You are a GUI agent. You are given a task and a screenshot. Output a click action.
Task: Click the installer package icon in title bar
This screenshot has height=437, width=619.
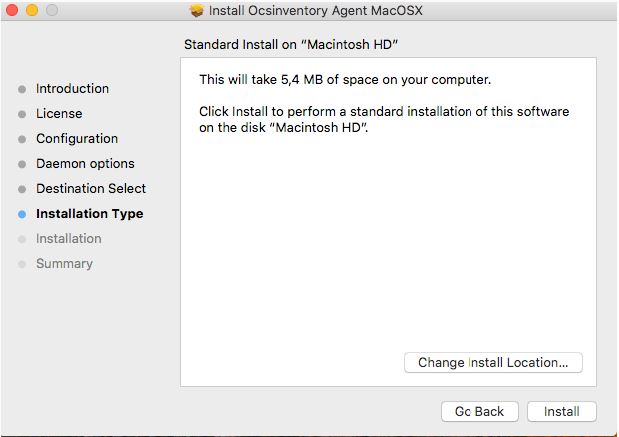coord(197,11)
